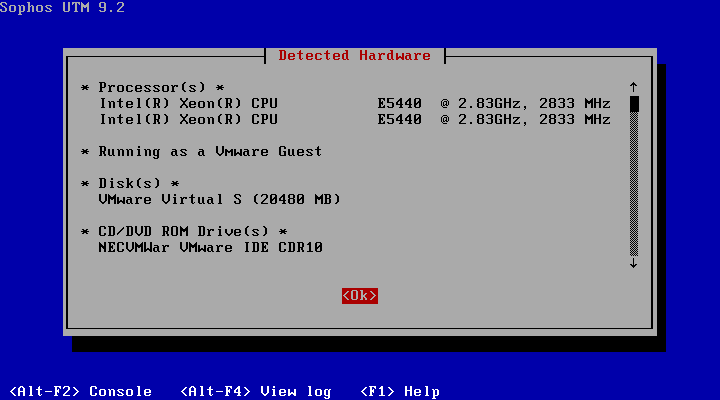Select the CD/DVD ROM Drive(s) heading
Viewport: 720px width, 400px height.
184,232
